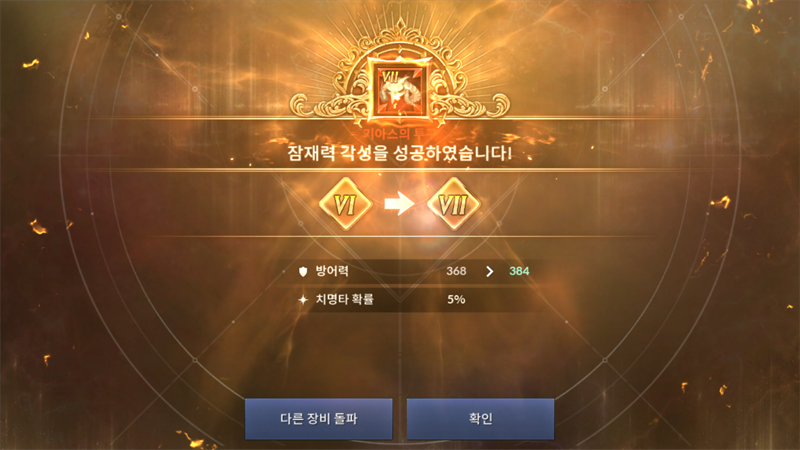Click the 잠재력 각성을 성공하였습니다 message

[x=399, y=153]
